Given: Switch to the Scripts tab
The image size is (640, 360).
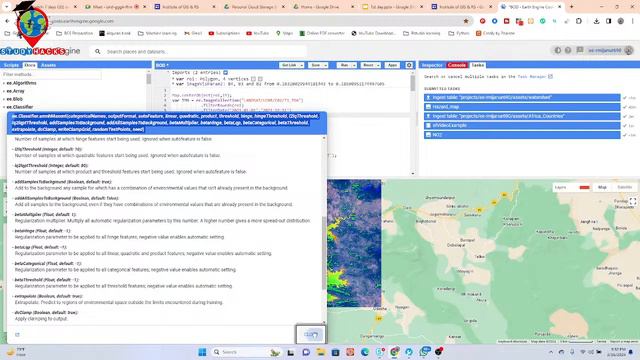Looking at the screenshot, I should coord(11,65).
